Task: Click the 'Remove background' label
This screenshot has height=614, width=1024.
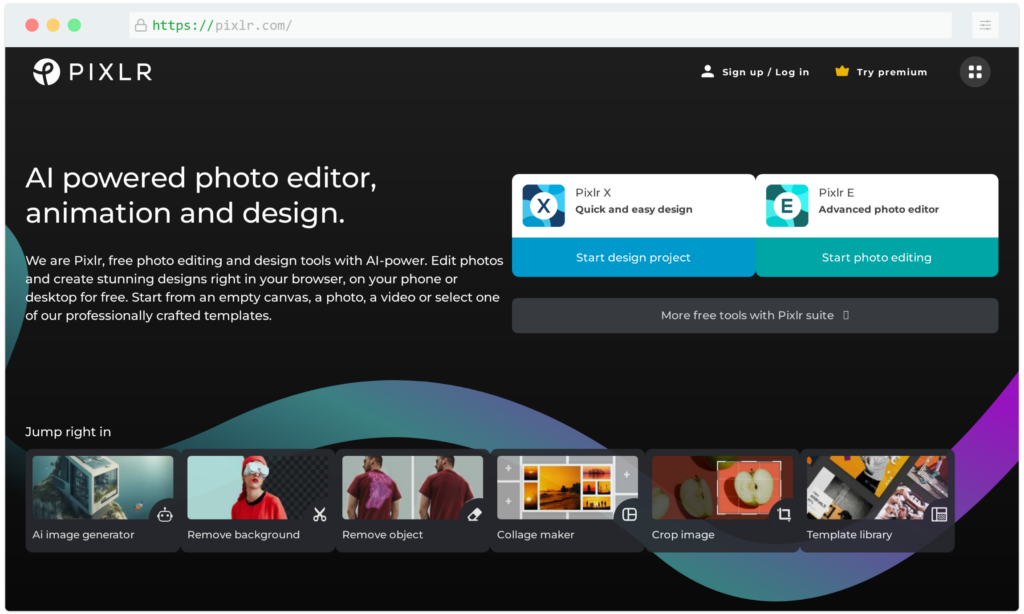Action: pyautogui.click(x=243, y=534)
